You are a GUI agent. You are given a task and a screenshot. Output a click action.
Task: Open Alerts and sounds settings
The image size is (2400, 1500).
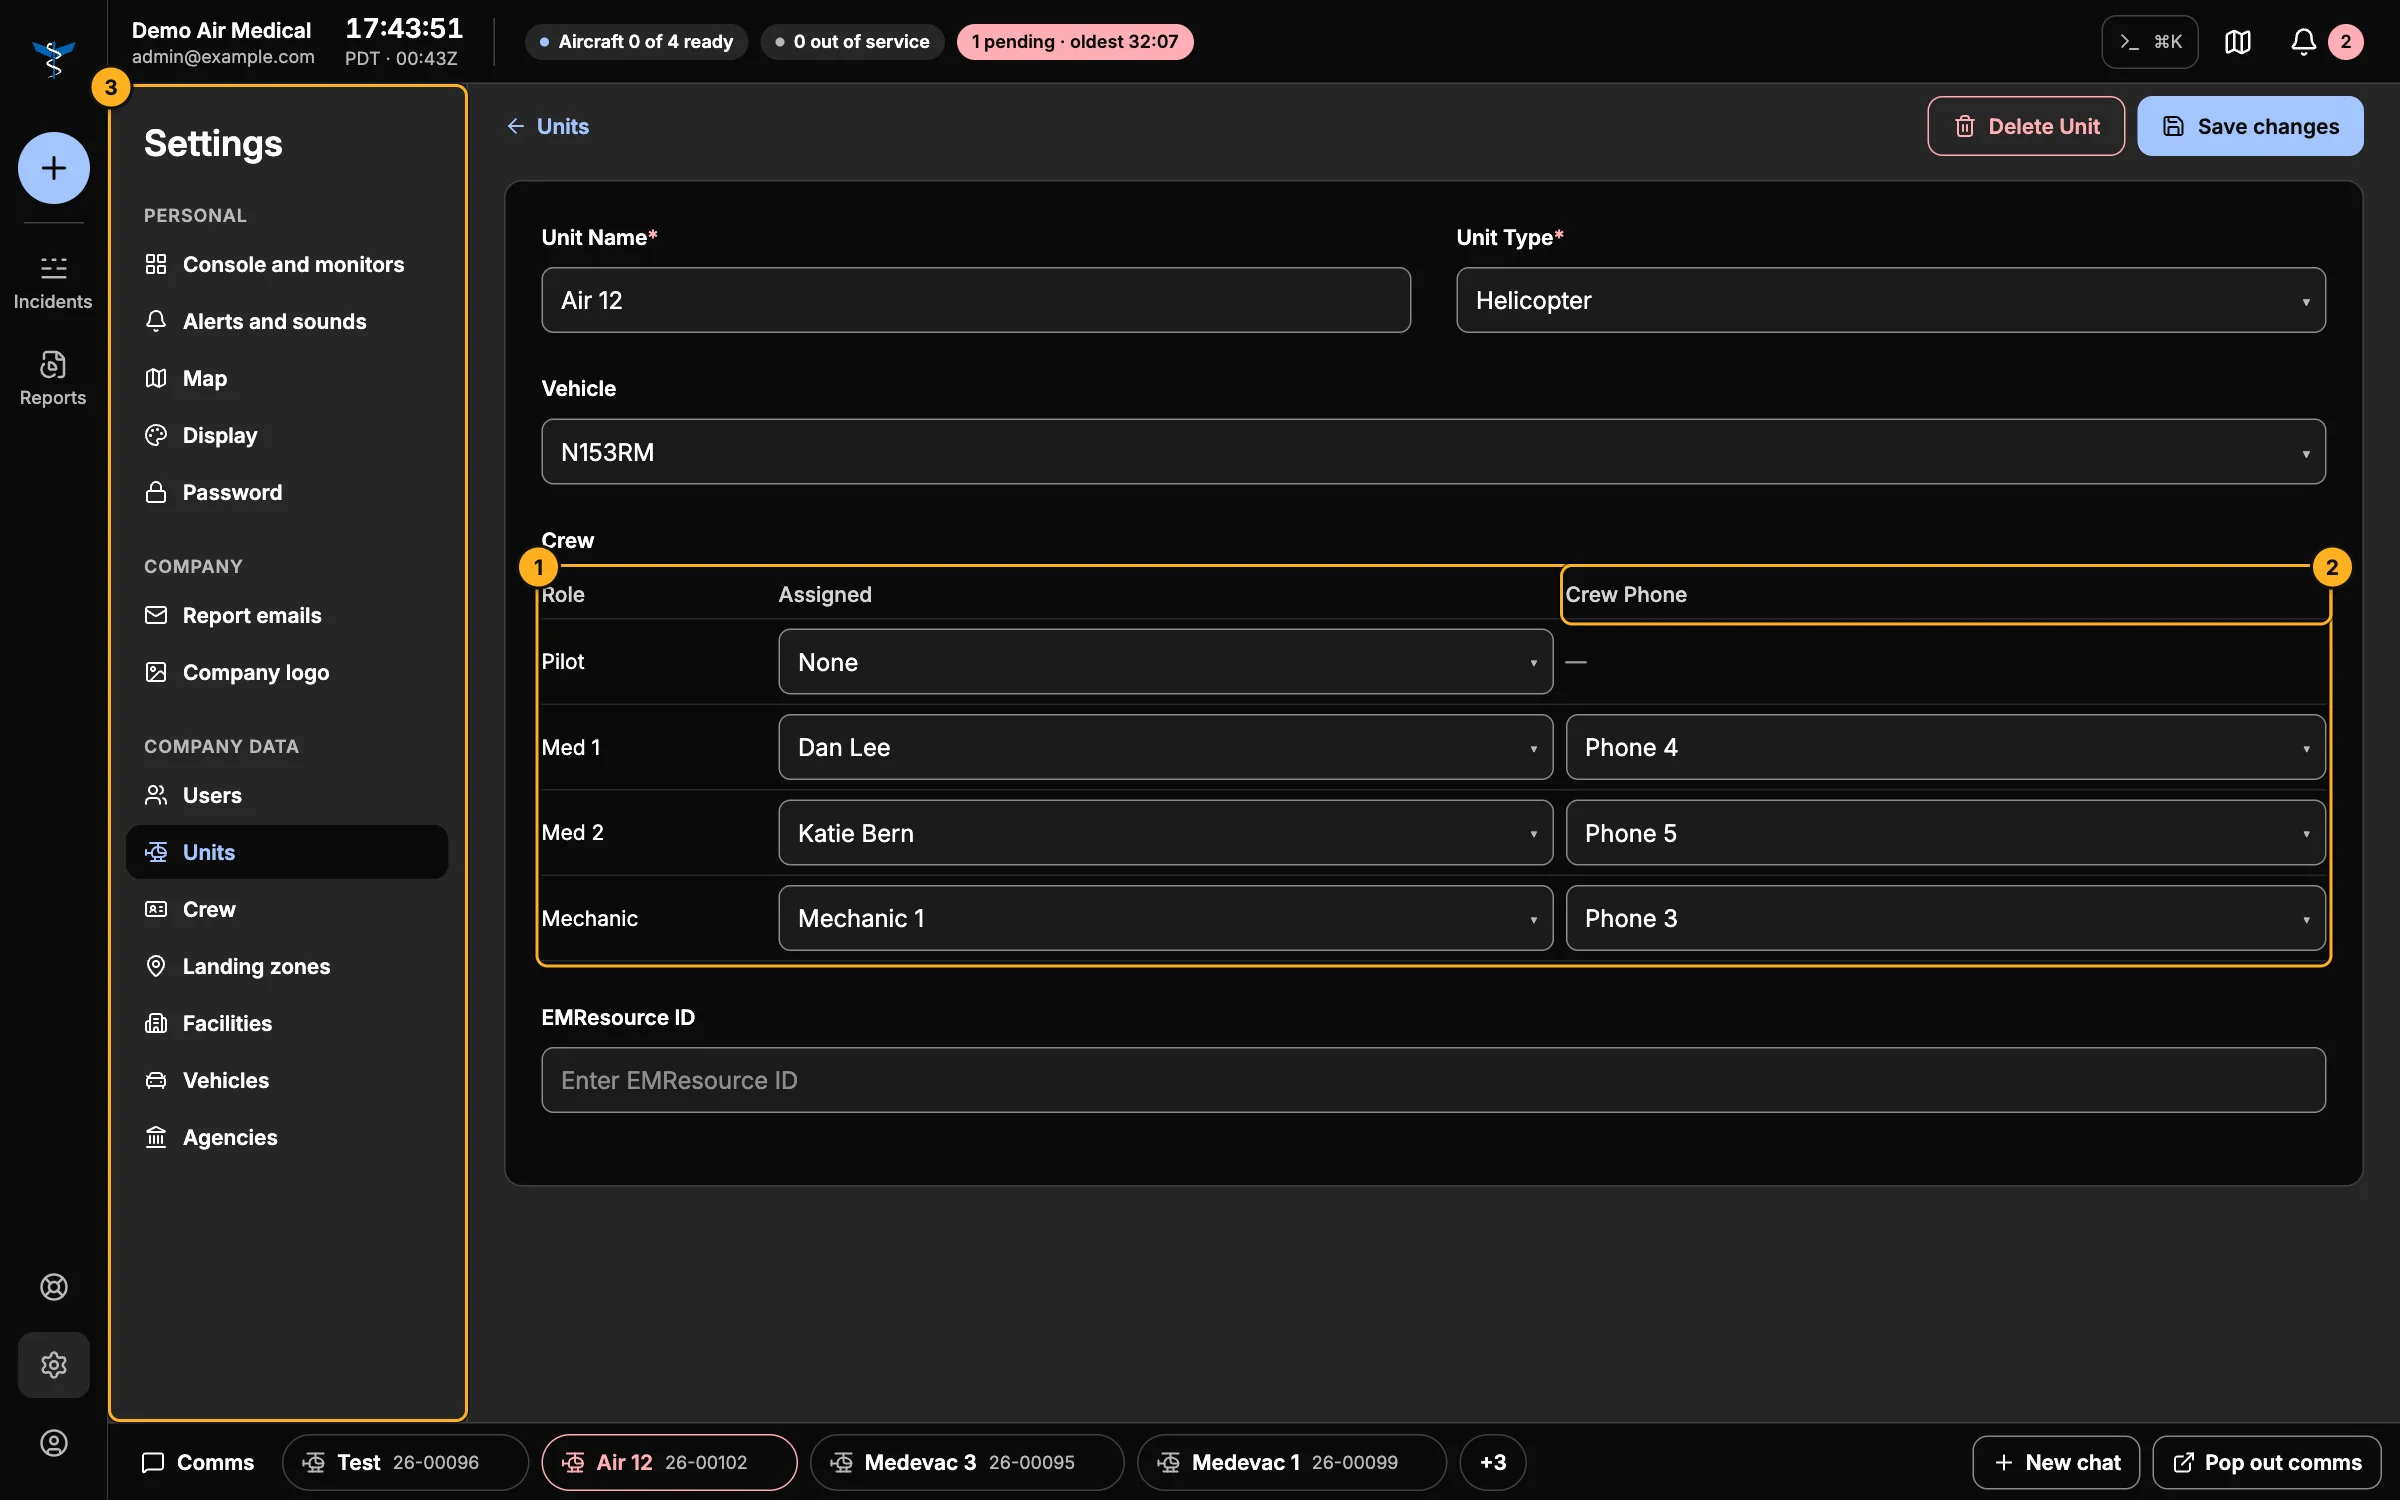pos(287,322)
